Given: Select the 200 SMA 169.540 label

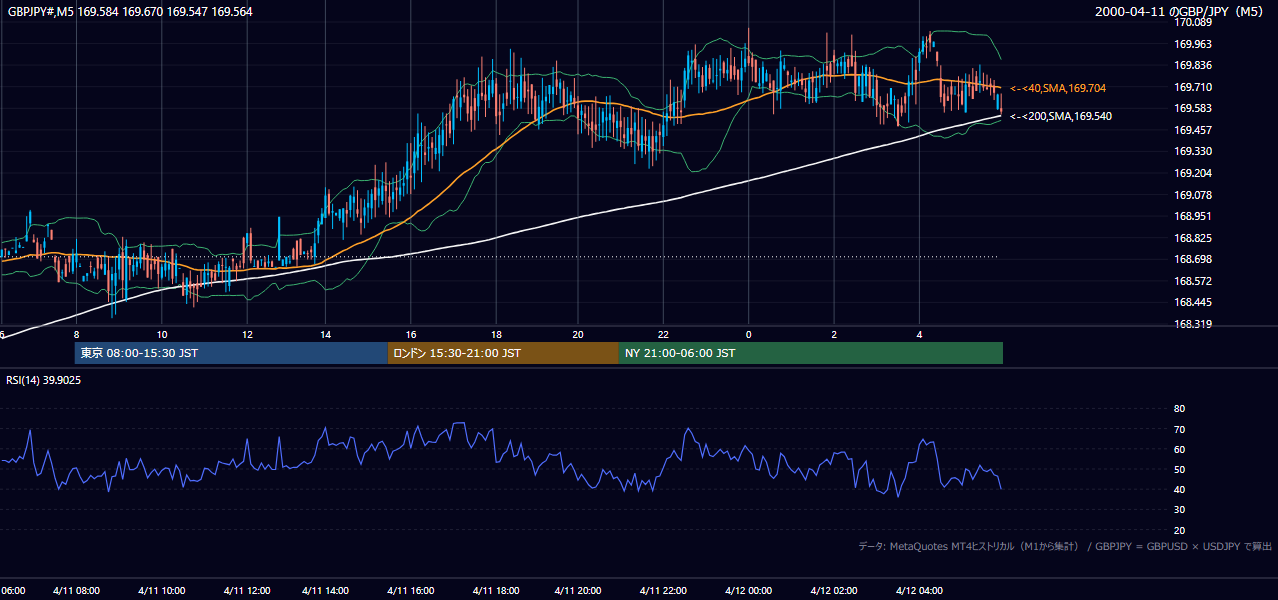Looking at the screenshot, I should point(1061,116).
